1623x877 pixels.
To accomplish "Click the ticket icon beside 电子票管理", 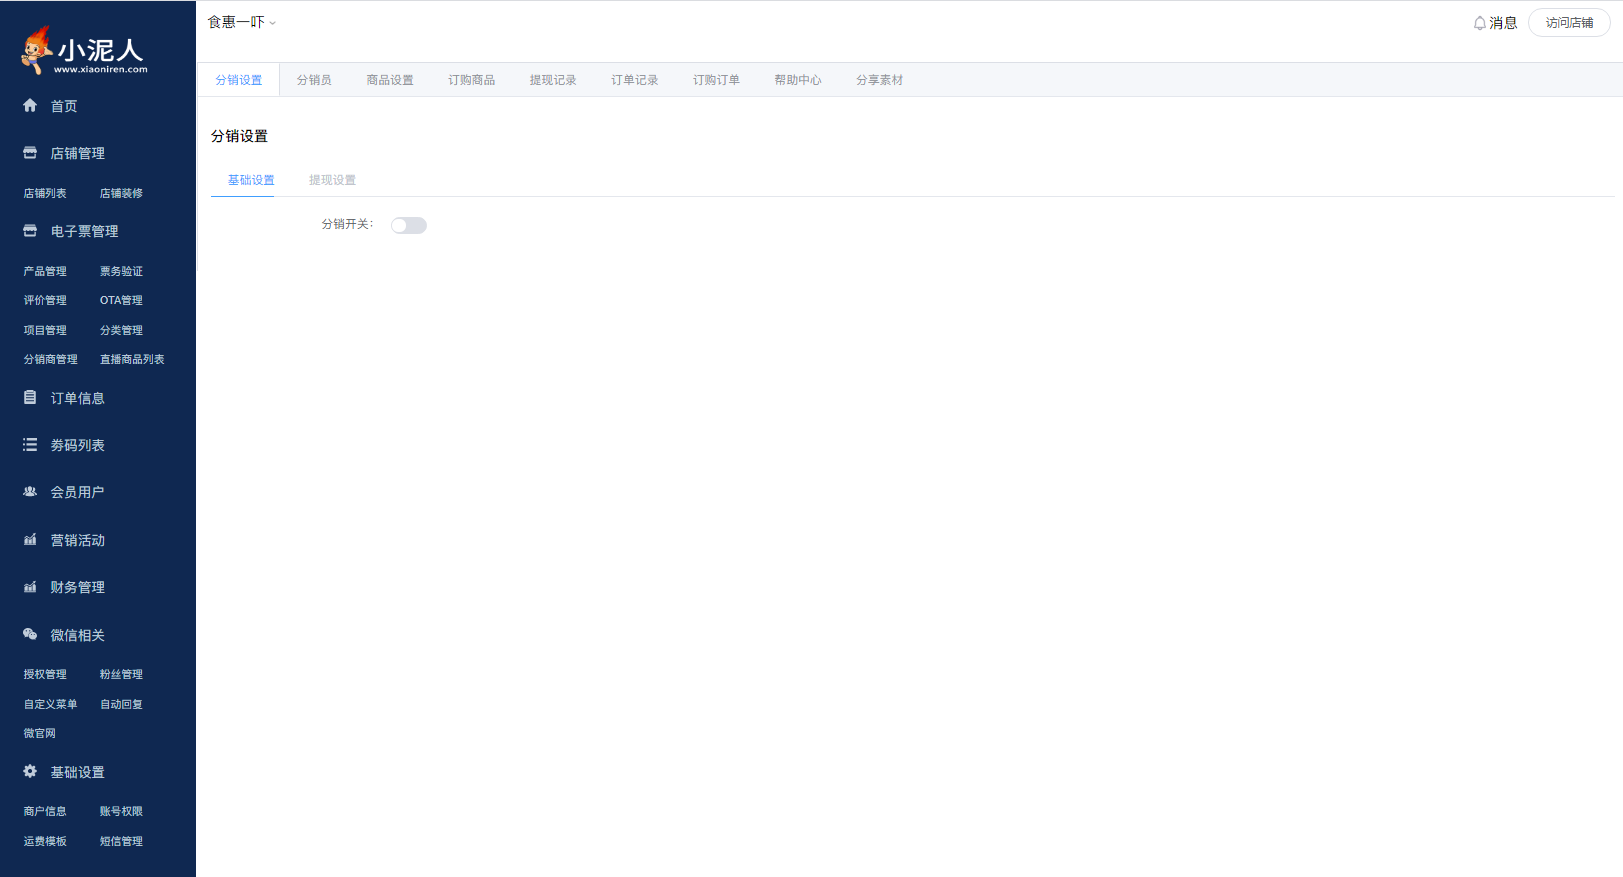I will click(30, 231).
